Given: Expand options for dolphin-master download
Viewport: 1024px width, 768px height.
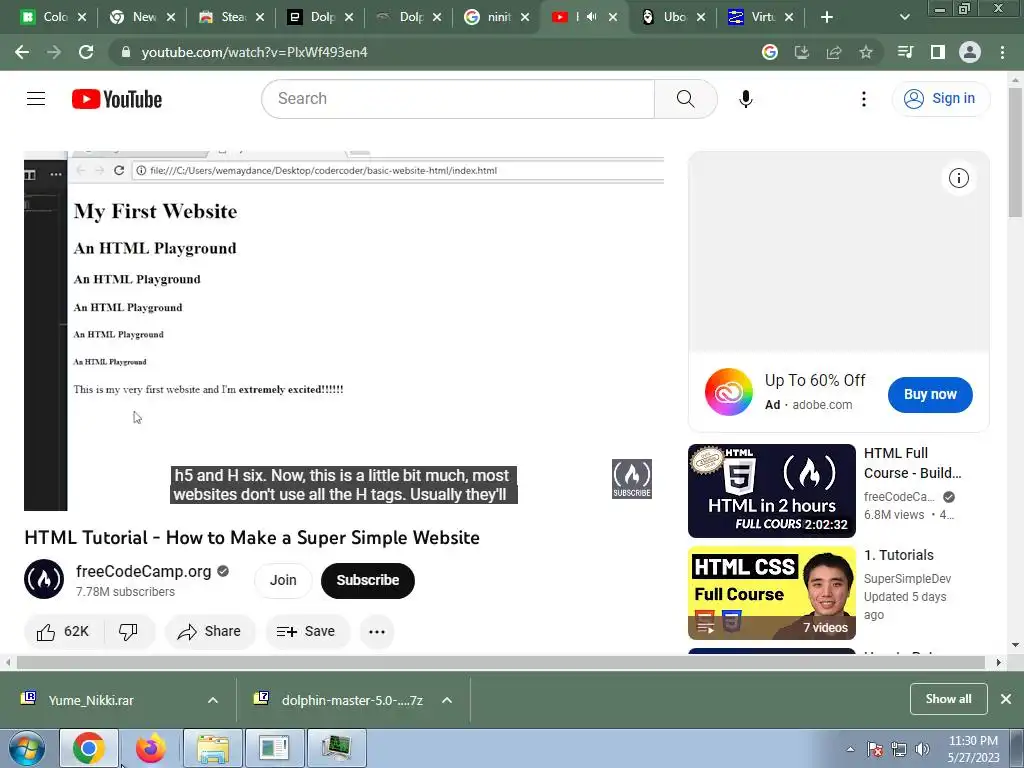Looking at the screenshot, I should (447, 700).
